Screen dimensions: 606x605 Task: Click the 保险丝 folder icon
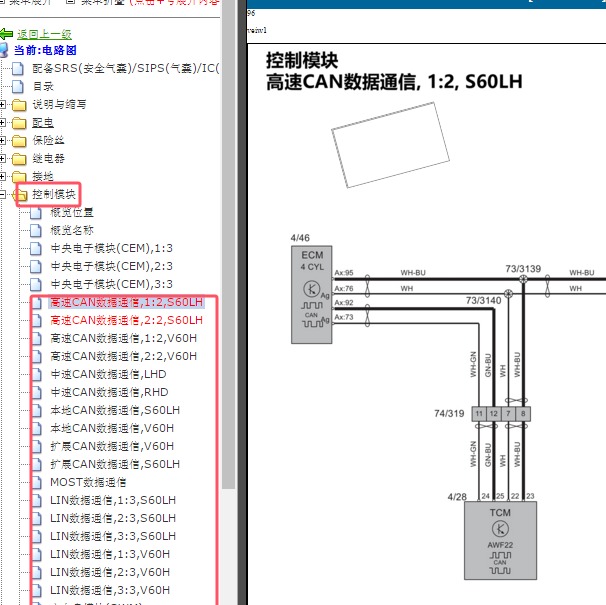point(18,140)
